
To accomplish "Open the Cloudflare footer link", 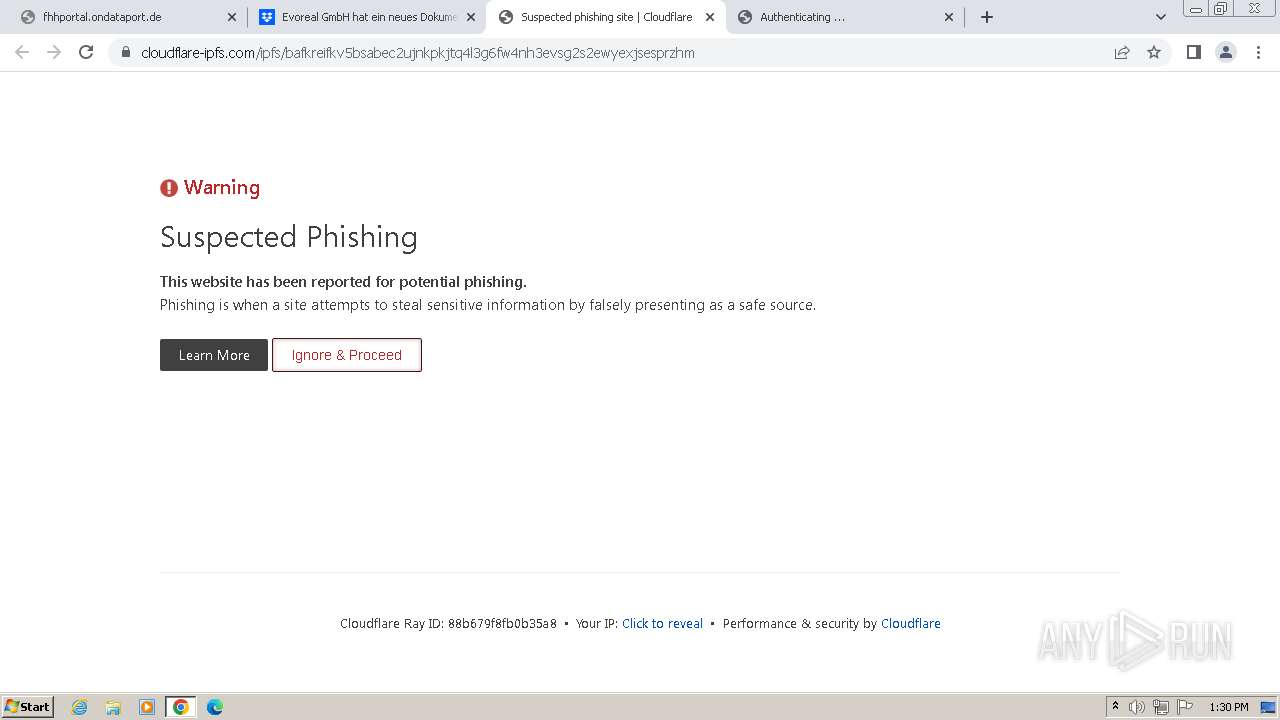I will 910,624.
